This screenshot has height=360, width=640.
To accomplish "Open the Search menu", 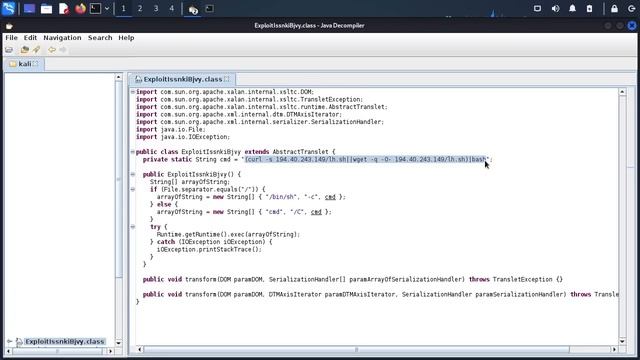I will point(100,38).
